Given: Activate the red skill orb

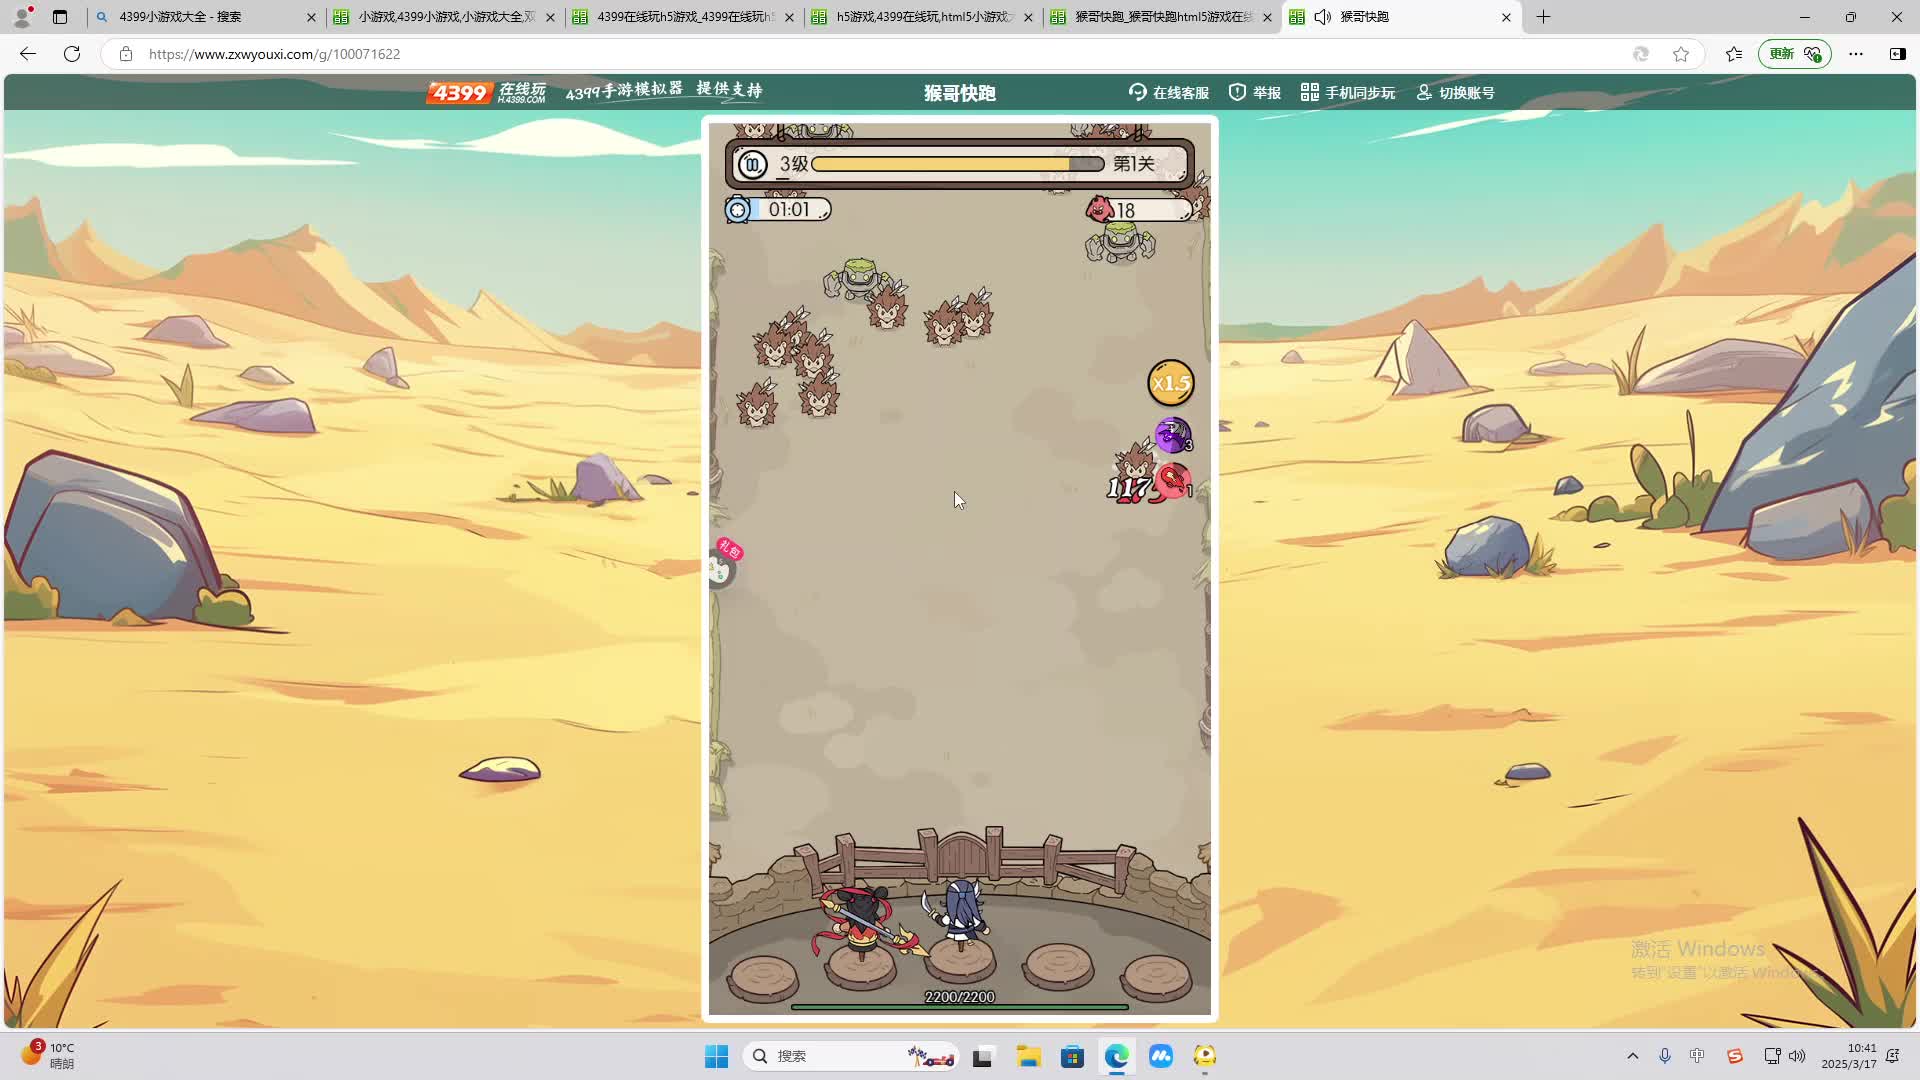Looking at the screenshot, I should (x=1173, y=482).
